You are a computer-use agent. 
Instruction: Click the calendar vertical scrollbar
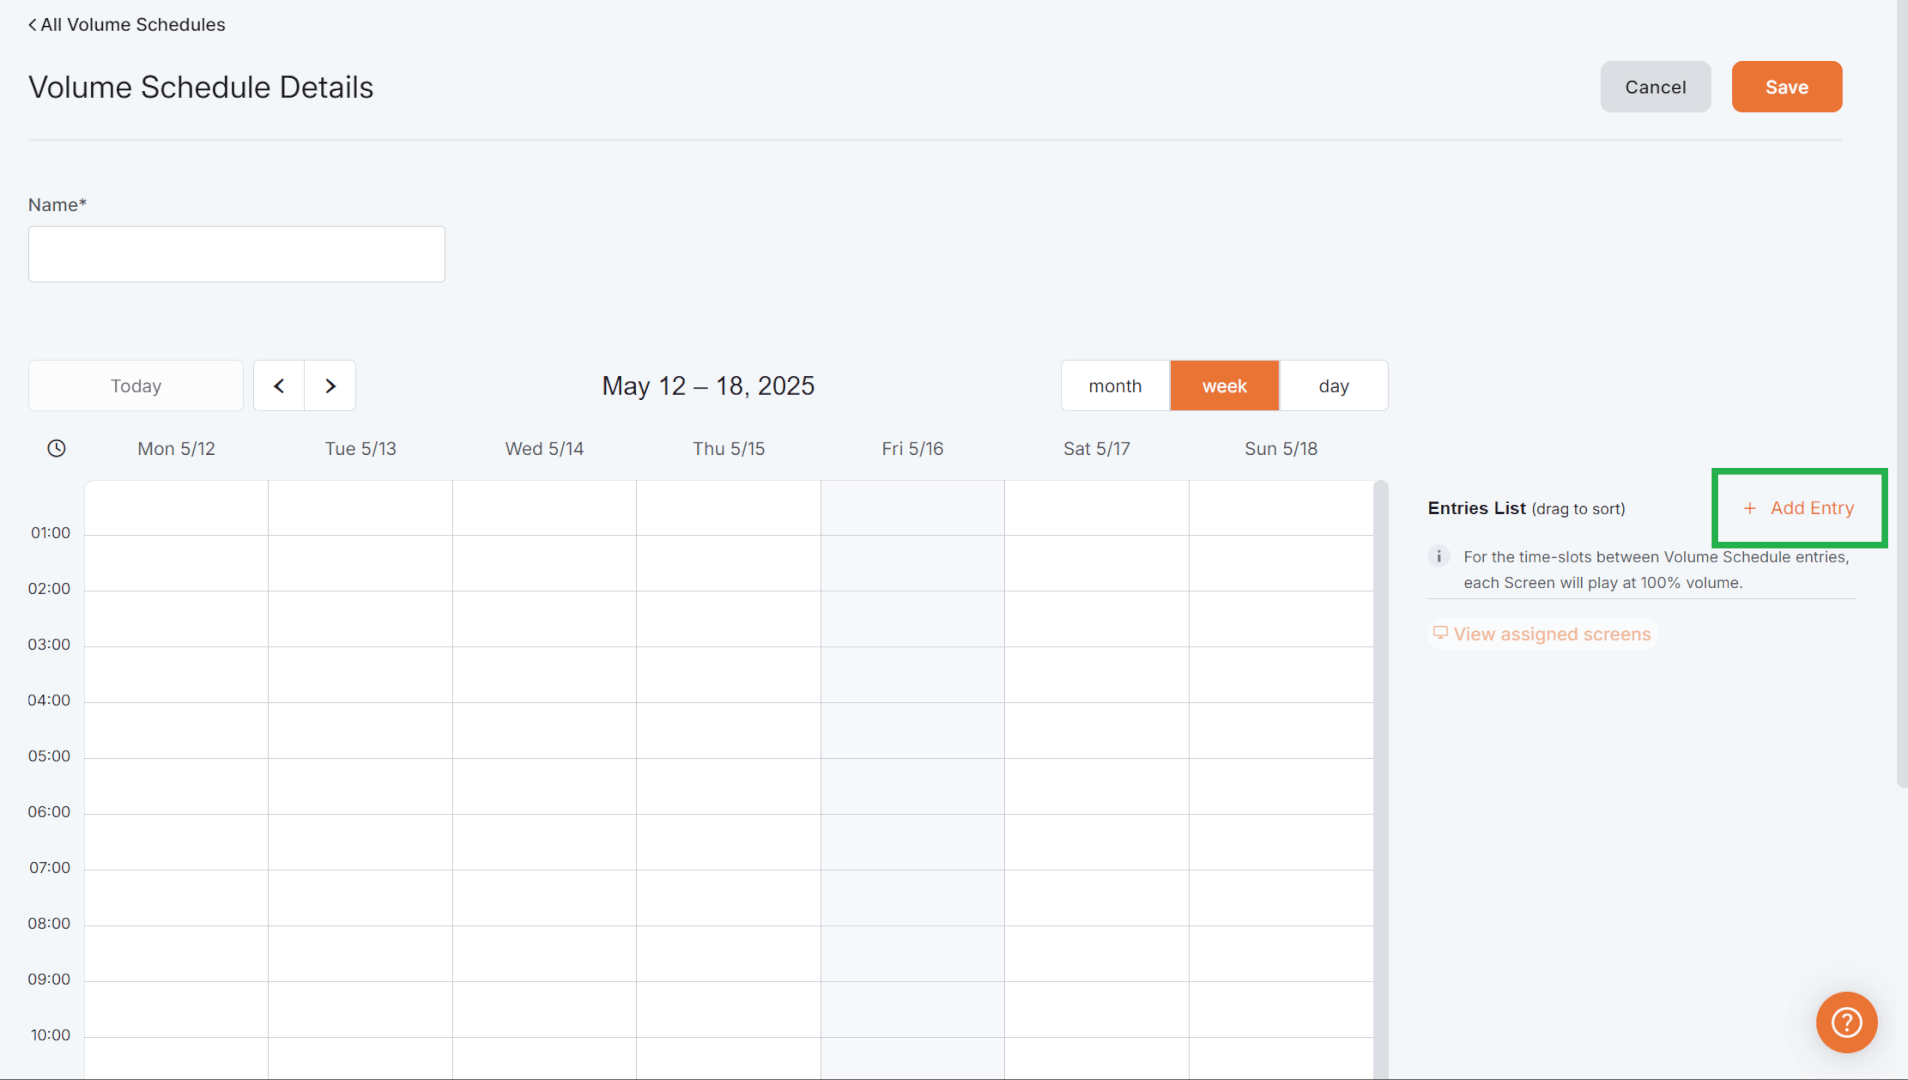(1381, 780)
